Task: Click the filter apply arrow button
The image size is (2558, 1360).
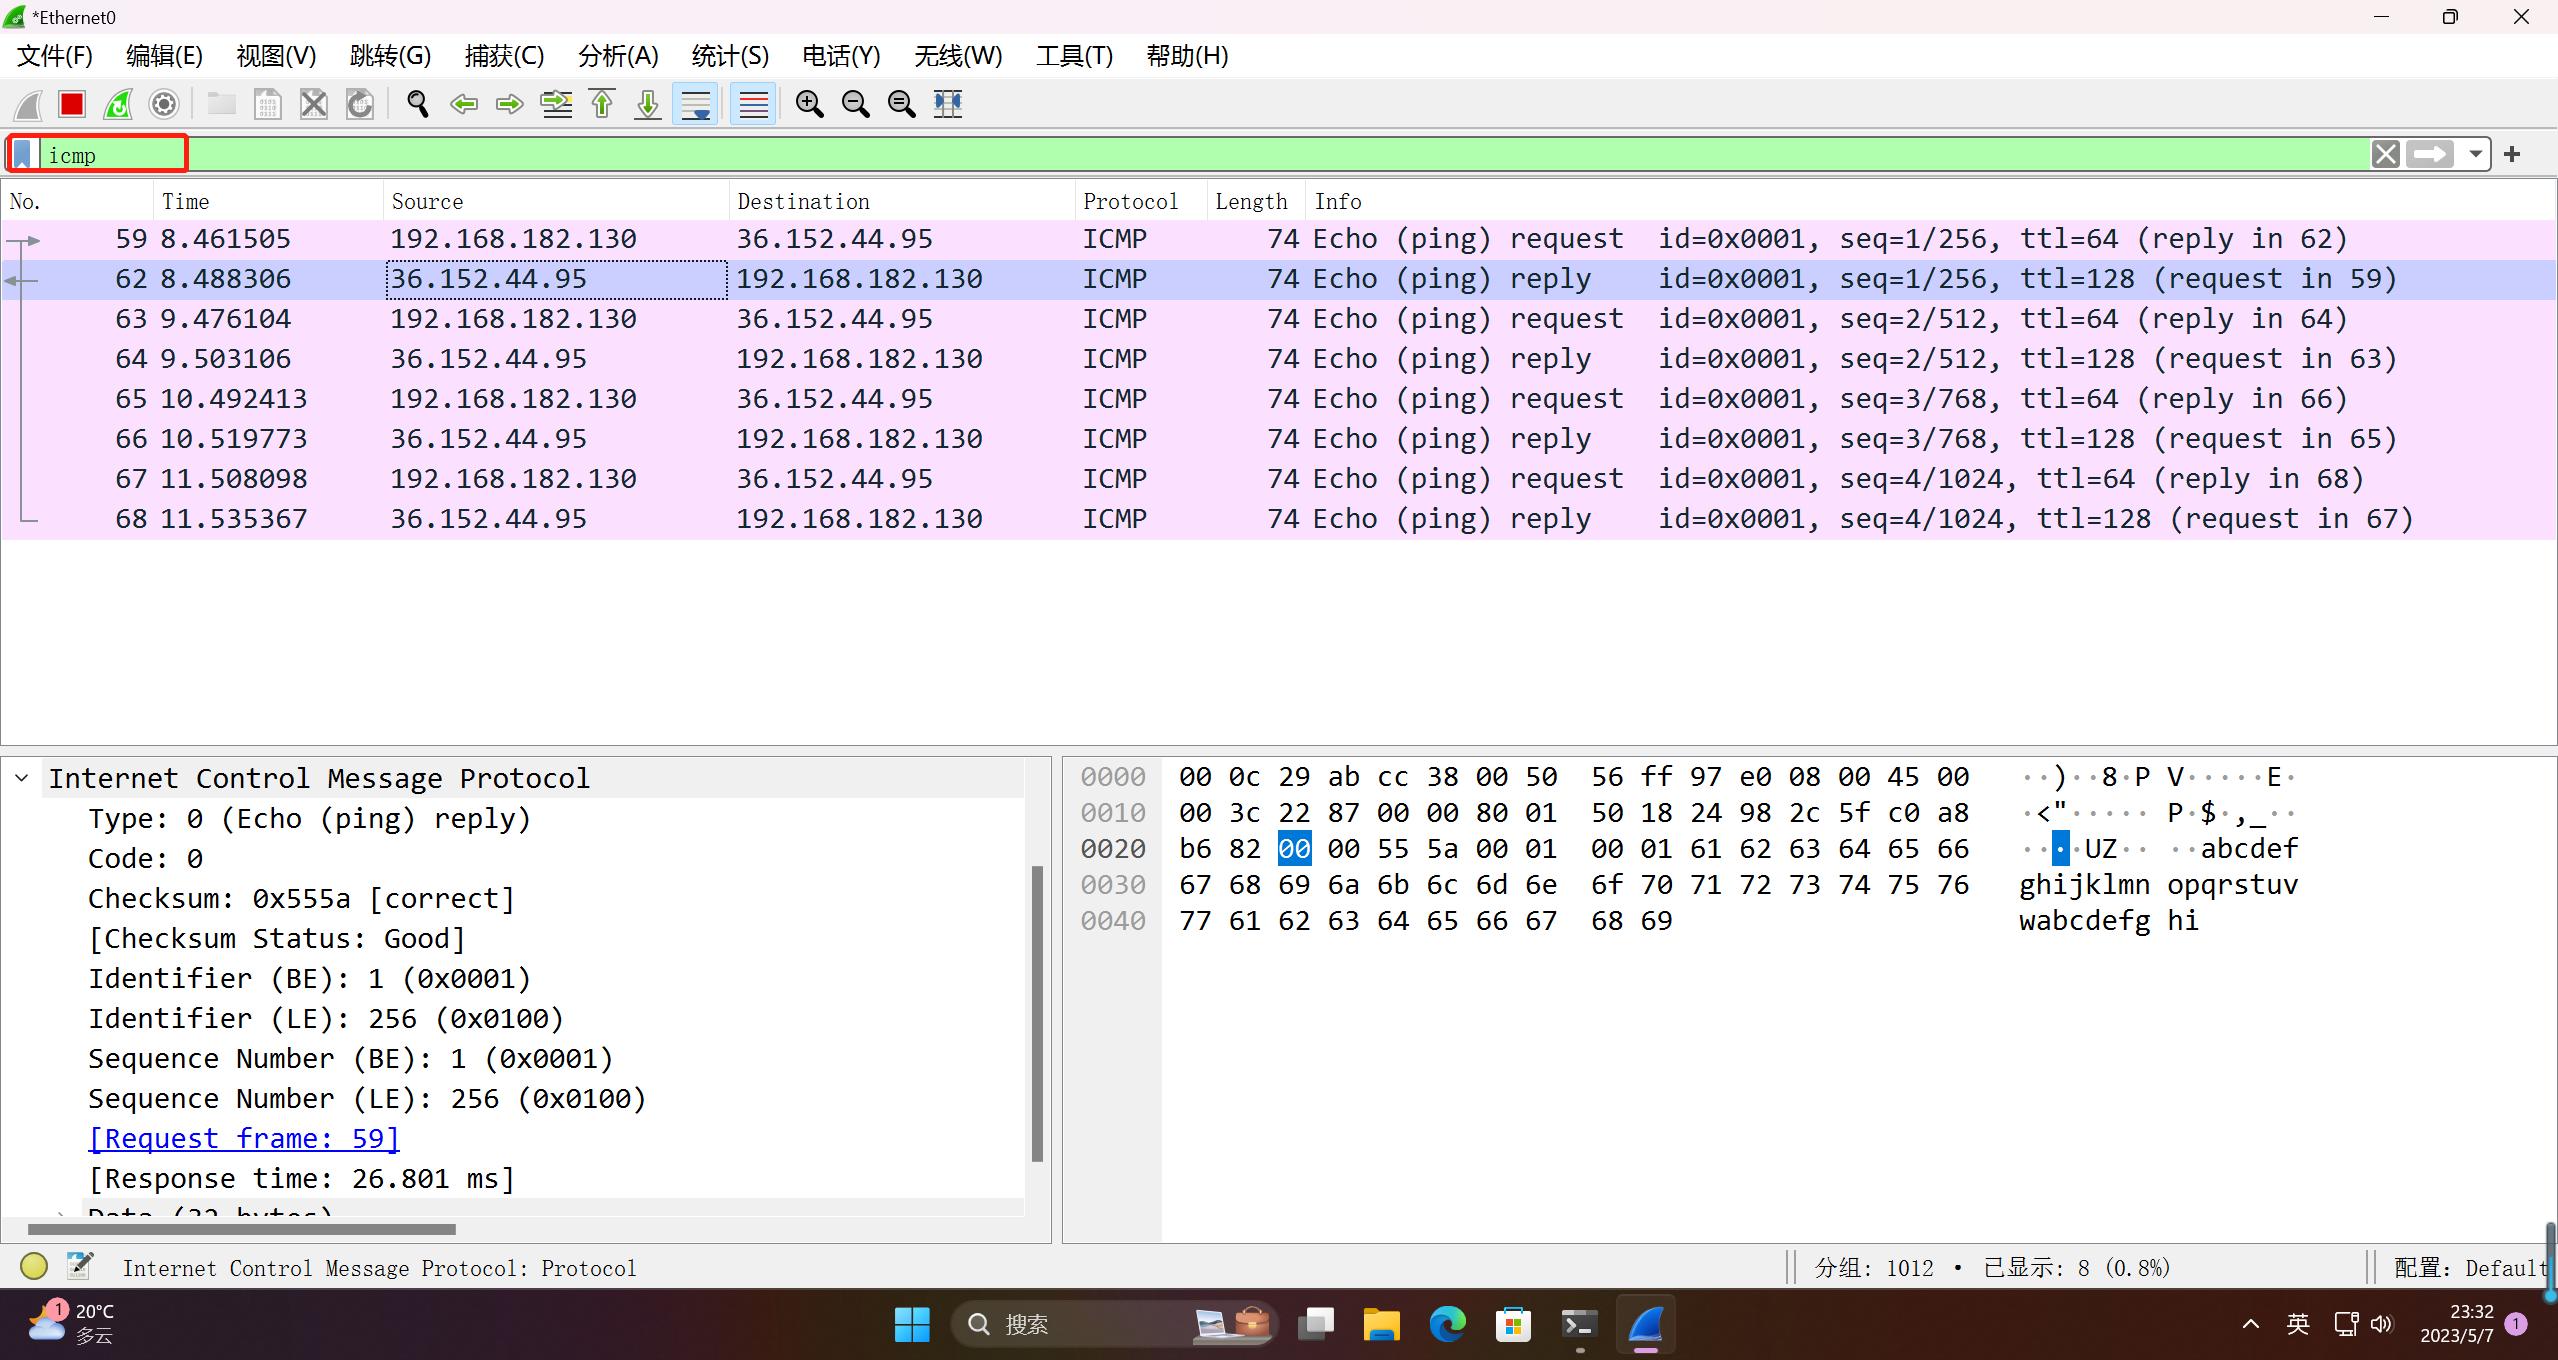Action: (x=2431, y=154)
